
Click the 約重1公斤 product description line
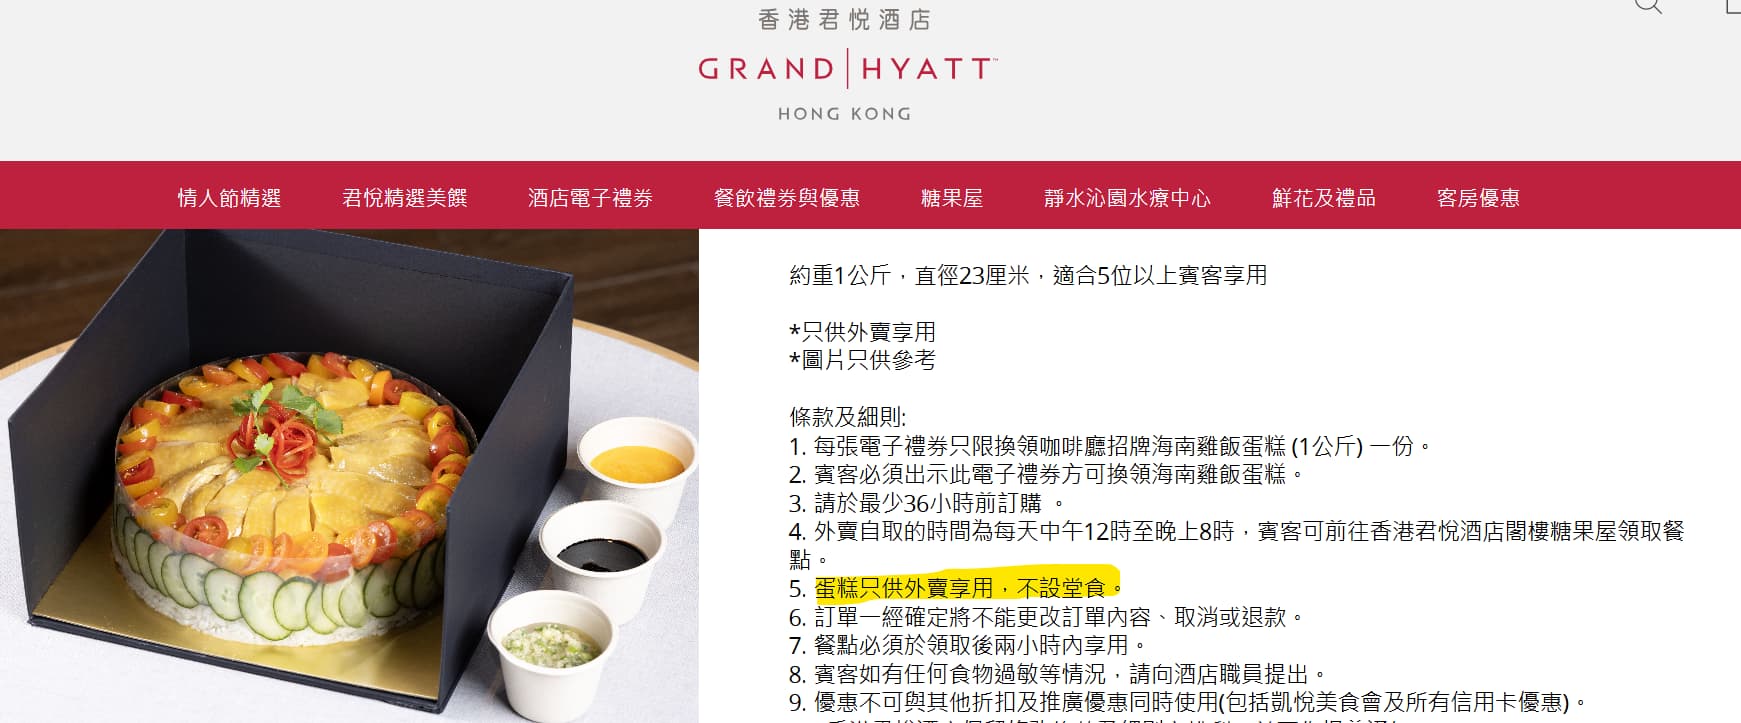click(1028, 276)
